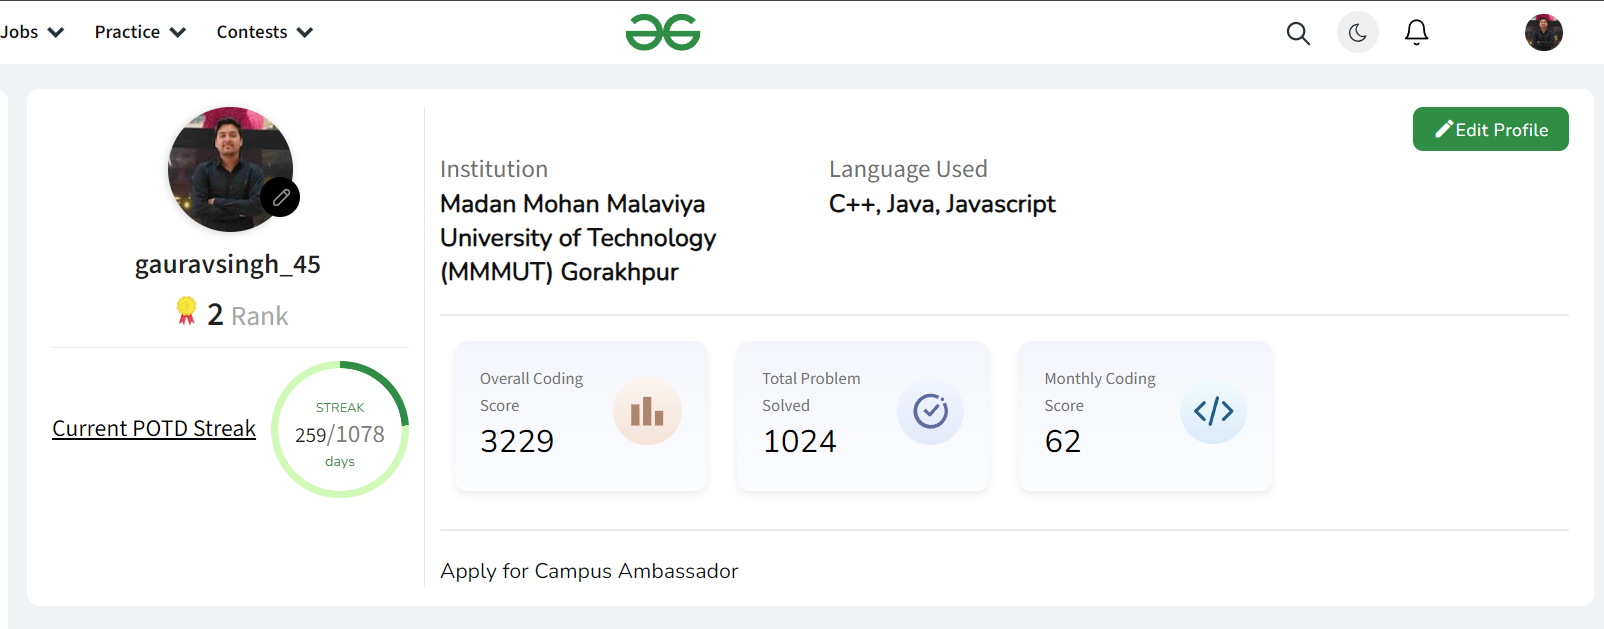Click the GeeksforGeeks logo

[x=663, y=33]
